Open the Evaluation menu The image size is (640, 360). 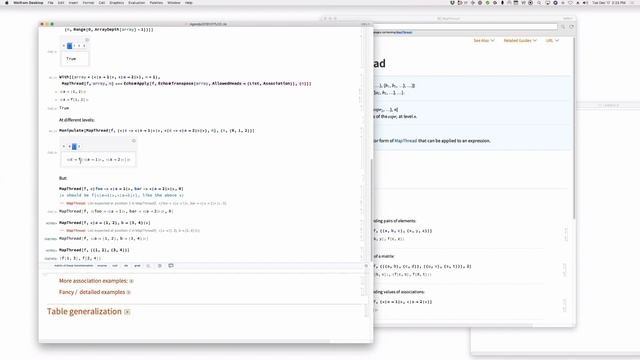click(x=137, y=3)
